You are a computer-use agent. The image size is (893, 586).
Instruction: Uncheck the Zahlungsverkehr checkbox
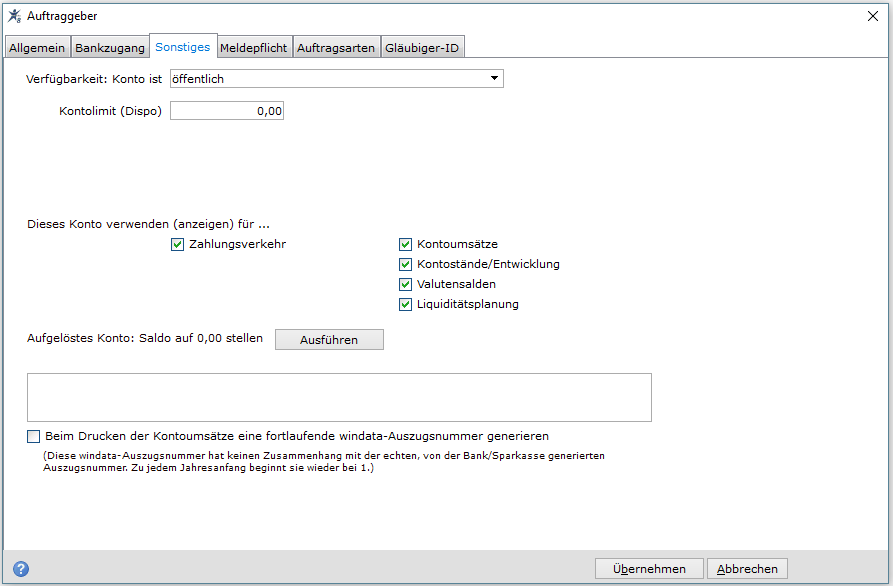click(177, 244)
